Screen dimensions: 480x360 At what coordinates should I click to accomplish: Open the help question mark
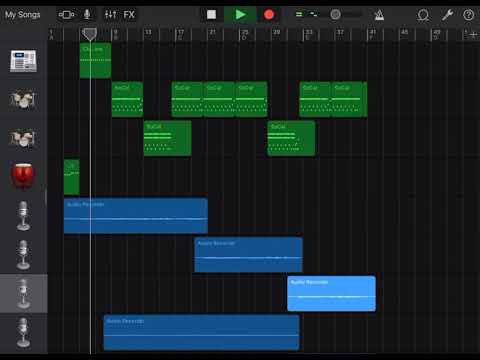point(469,15)
